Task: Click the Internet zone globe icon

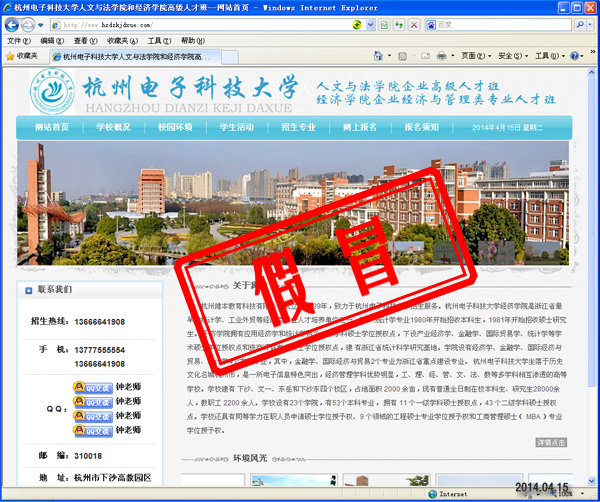Action: [432, 494]
